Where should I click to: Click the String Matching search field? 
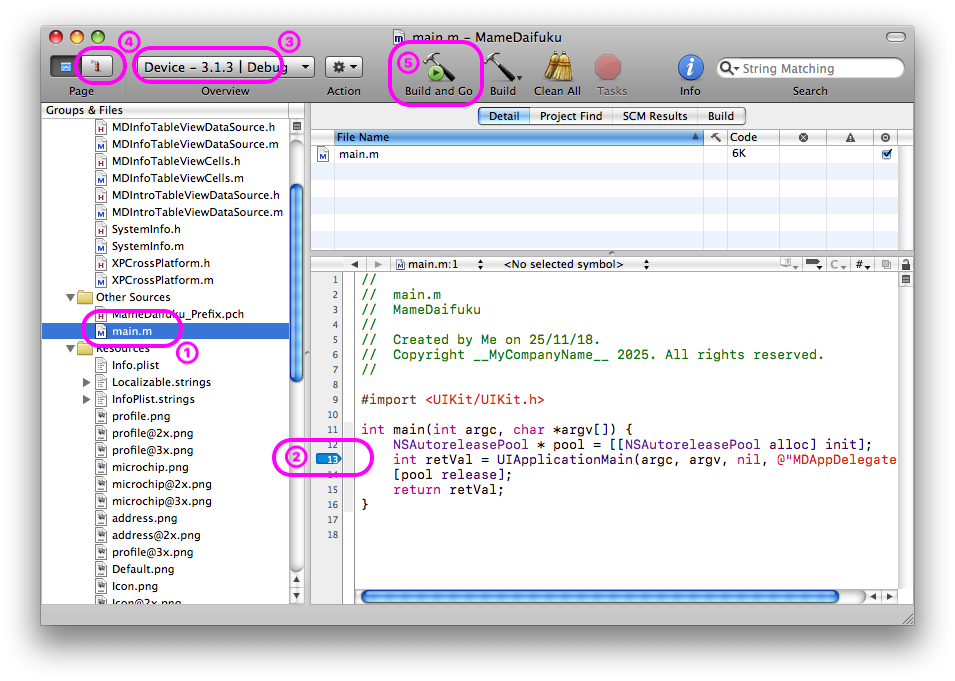point(815,69)
